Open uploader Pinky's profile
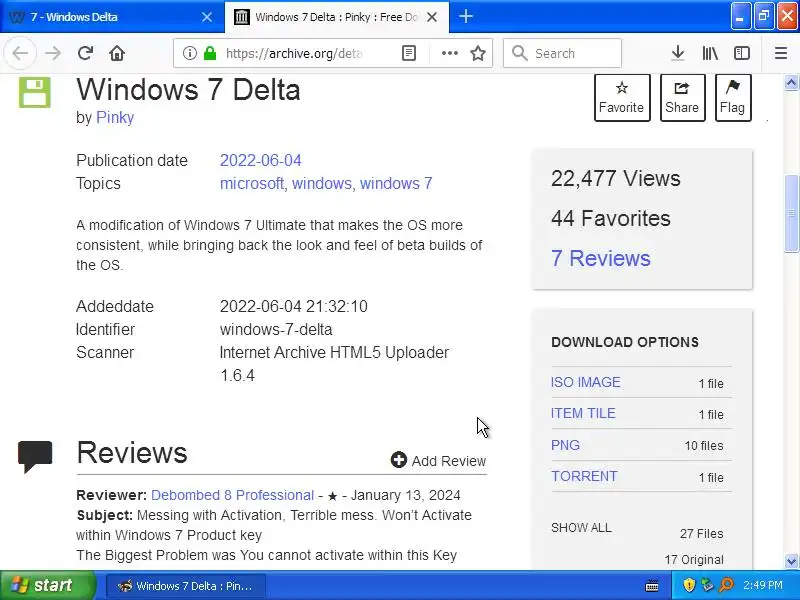Screen dimensions: 800x600 pos(115,117)
